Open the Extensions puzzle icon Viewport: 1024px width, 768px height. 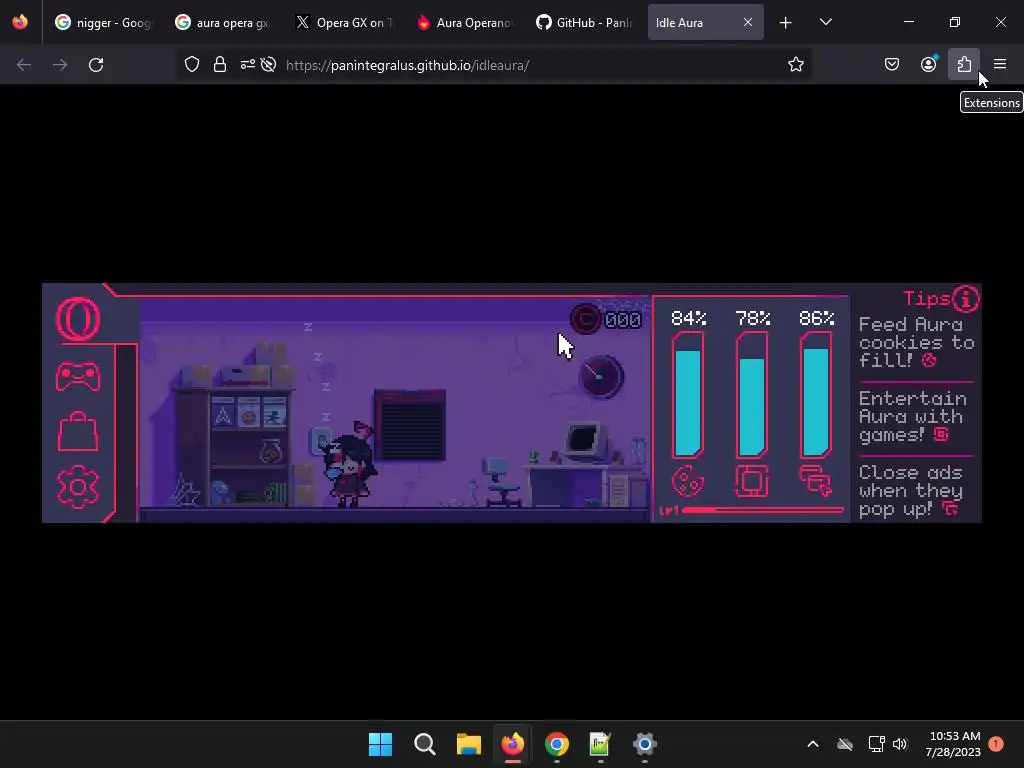964,65
